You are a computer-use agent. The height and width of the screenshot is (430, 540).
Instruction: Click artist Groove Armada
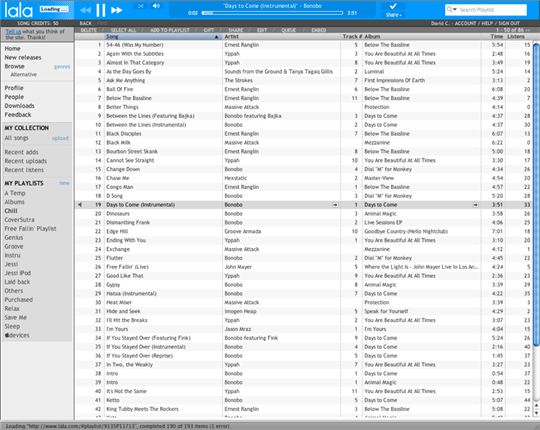242,231
